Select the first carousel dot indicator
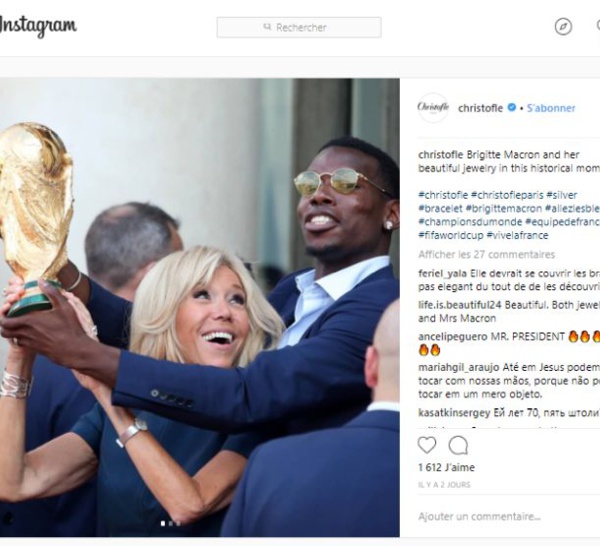Viewport: 600px width, 546px height. point(163,523)
